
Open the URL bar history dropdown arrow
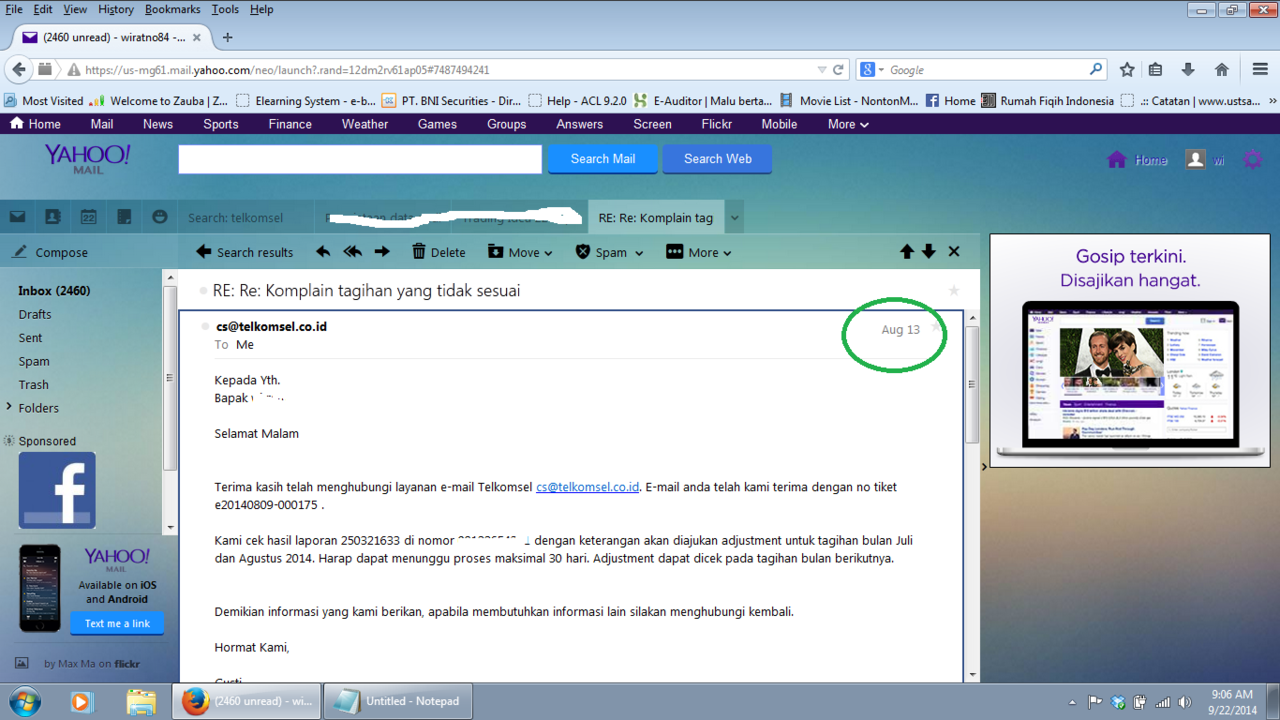(x=822, y=70)
